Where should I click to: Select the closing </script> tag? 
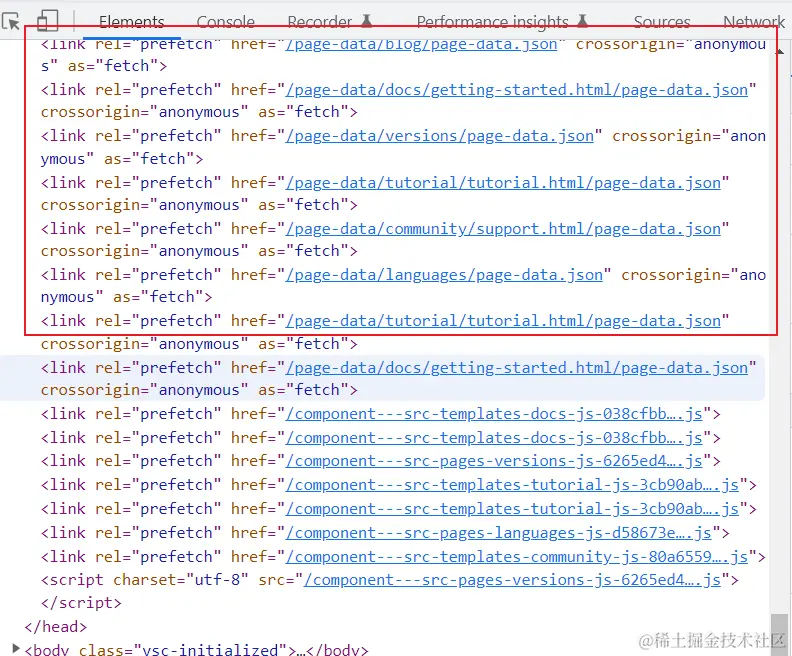pos(81,603)
